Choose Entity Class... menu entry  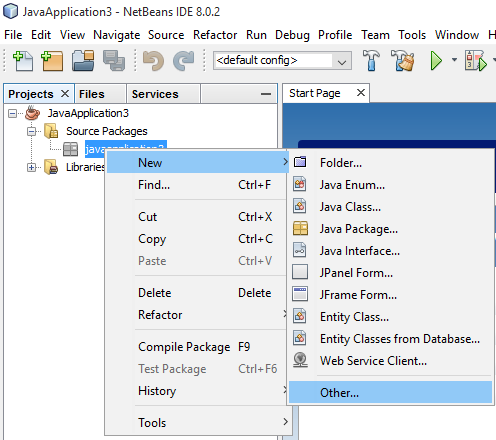click(390, 317)
